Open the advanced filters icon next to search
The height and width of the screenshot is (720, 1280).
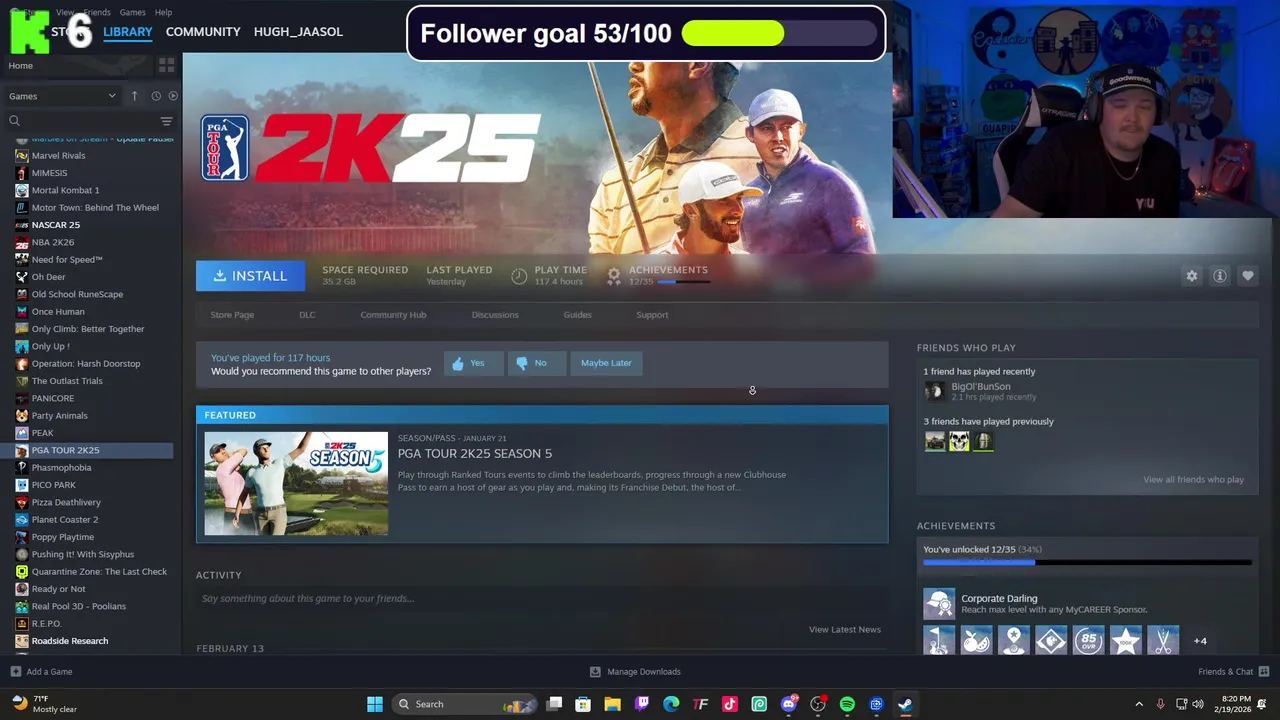pos(166,120)
